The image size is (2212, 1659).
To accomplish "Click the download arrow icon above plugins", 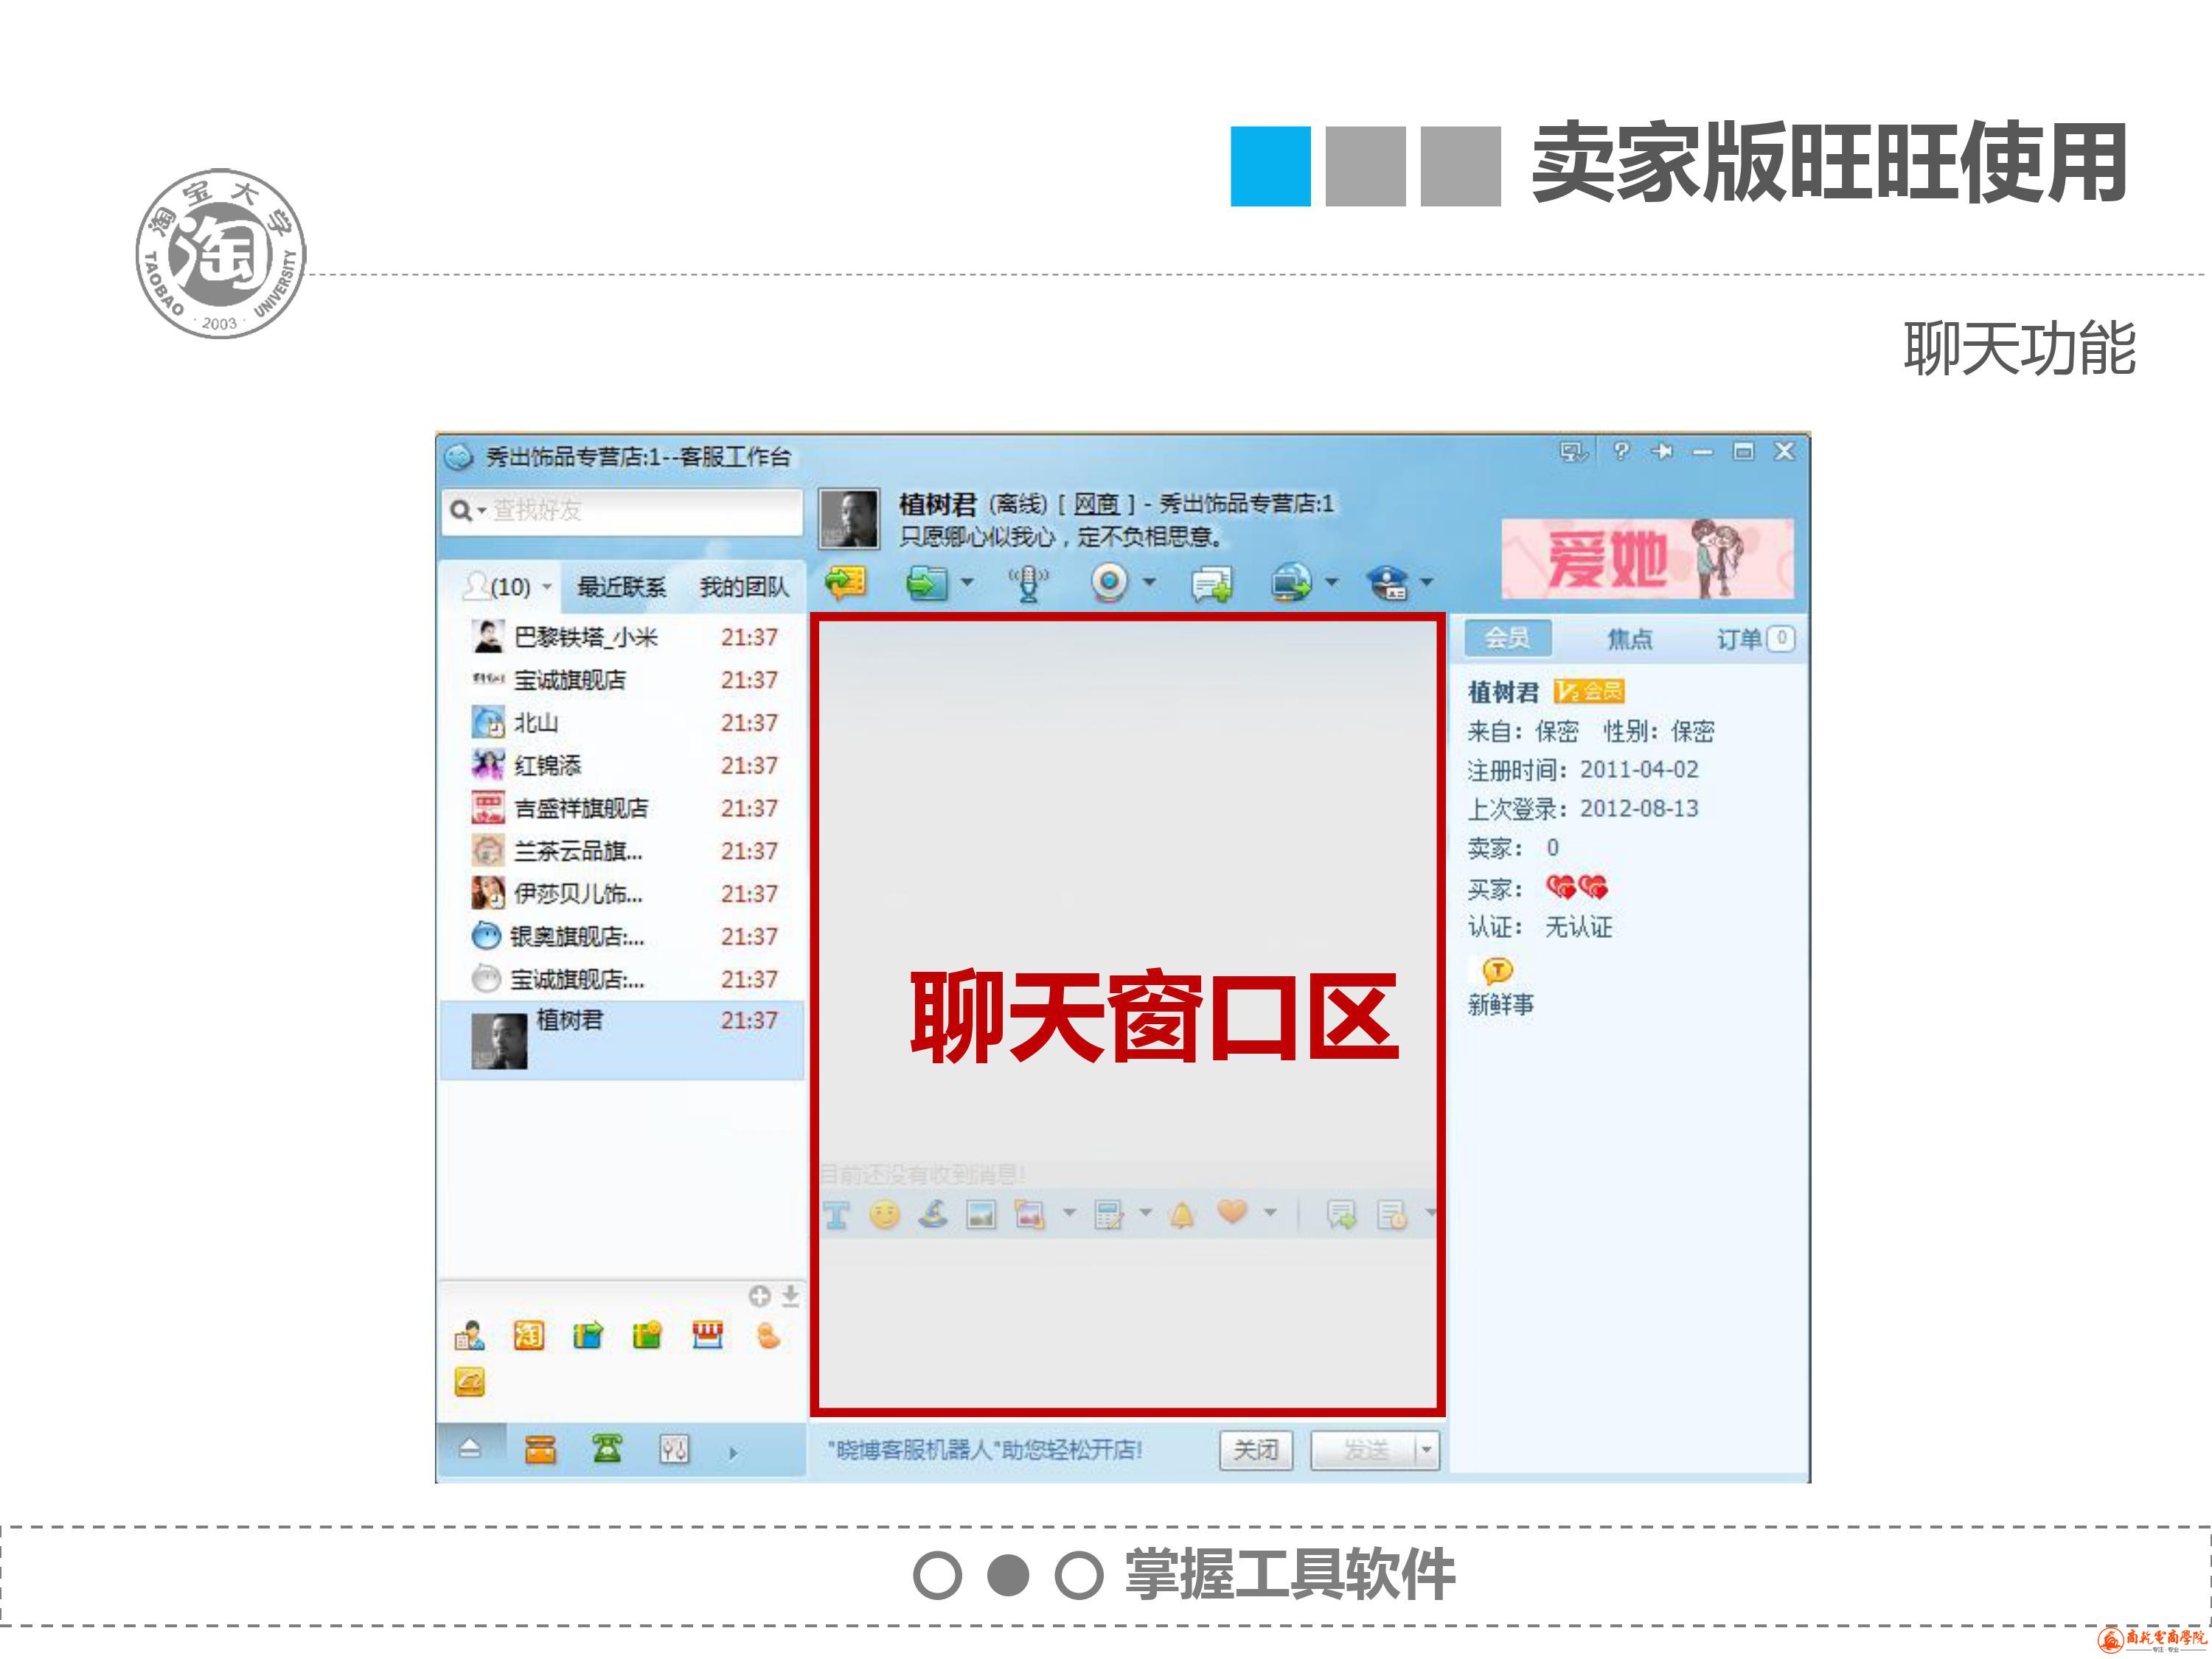I will [790, 1296].
